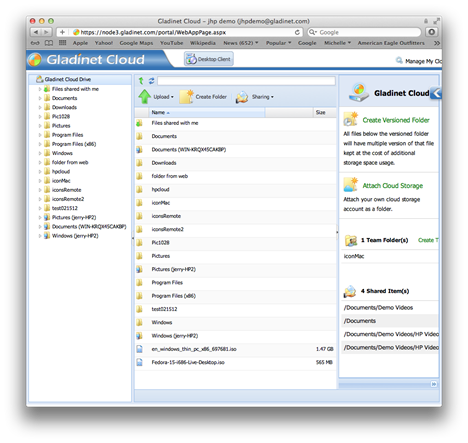The image size is (468, 443).
Task: Click iconMac under Team Folders
Action: point(354,256)
